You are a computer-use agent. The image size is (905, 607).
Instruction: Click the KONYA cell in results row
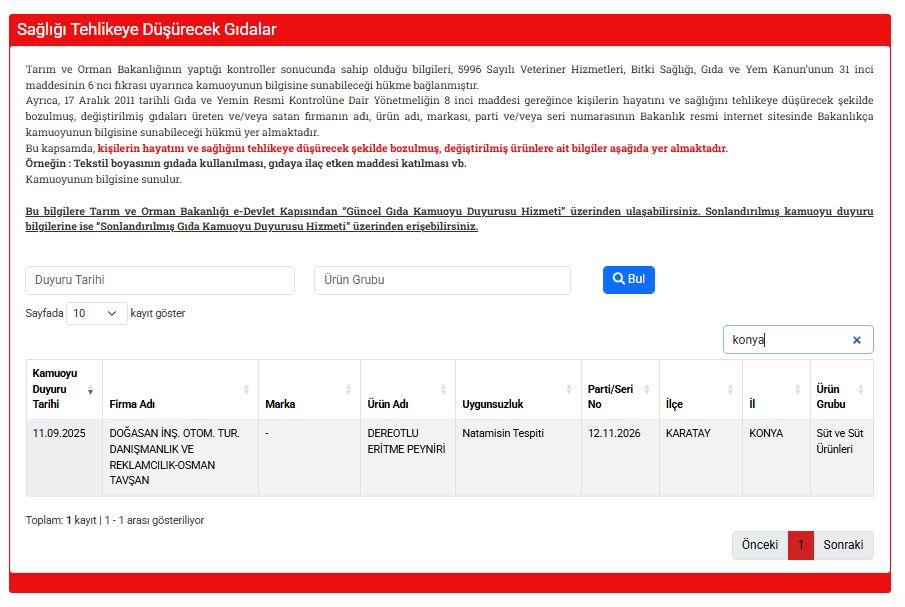[x=766, y=434]
